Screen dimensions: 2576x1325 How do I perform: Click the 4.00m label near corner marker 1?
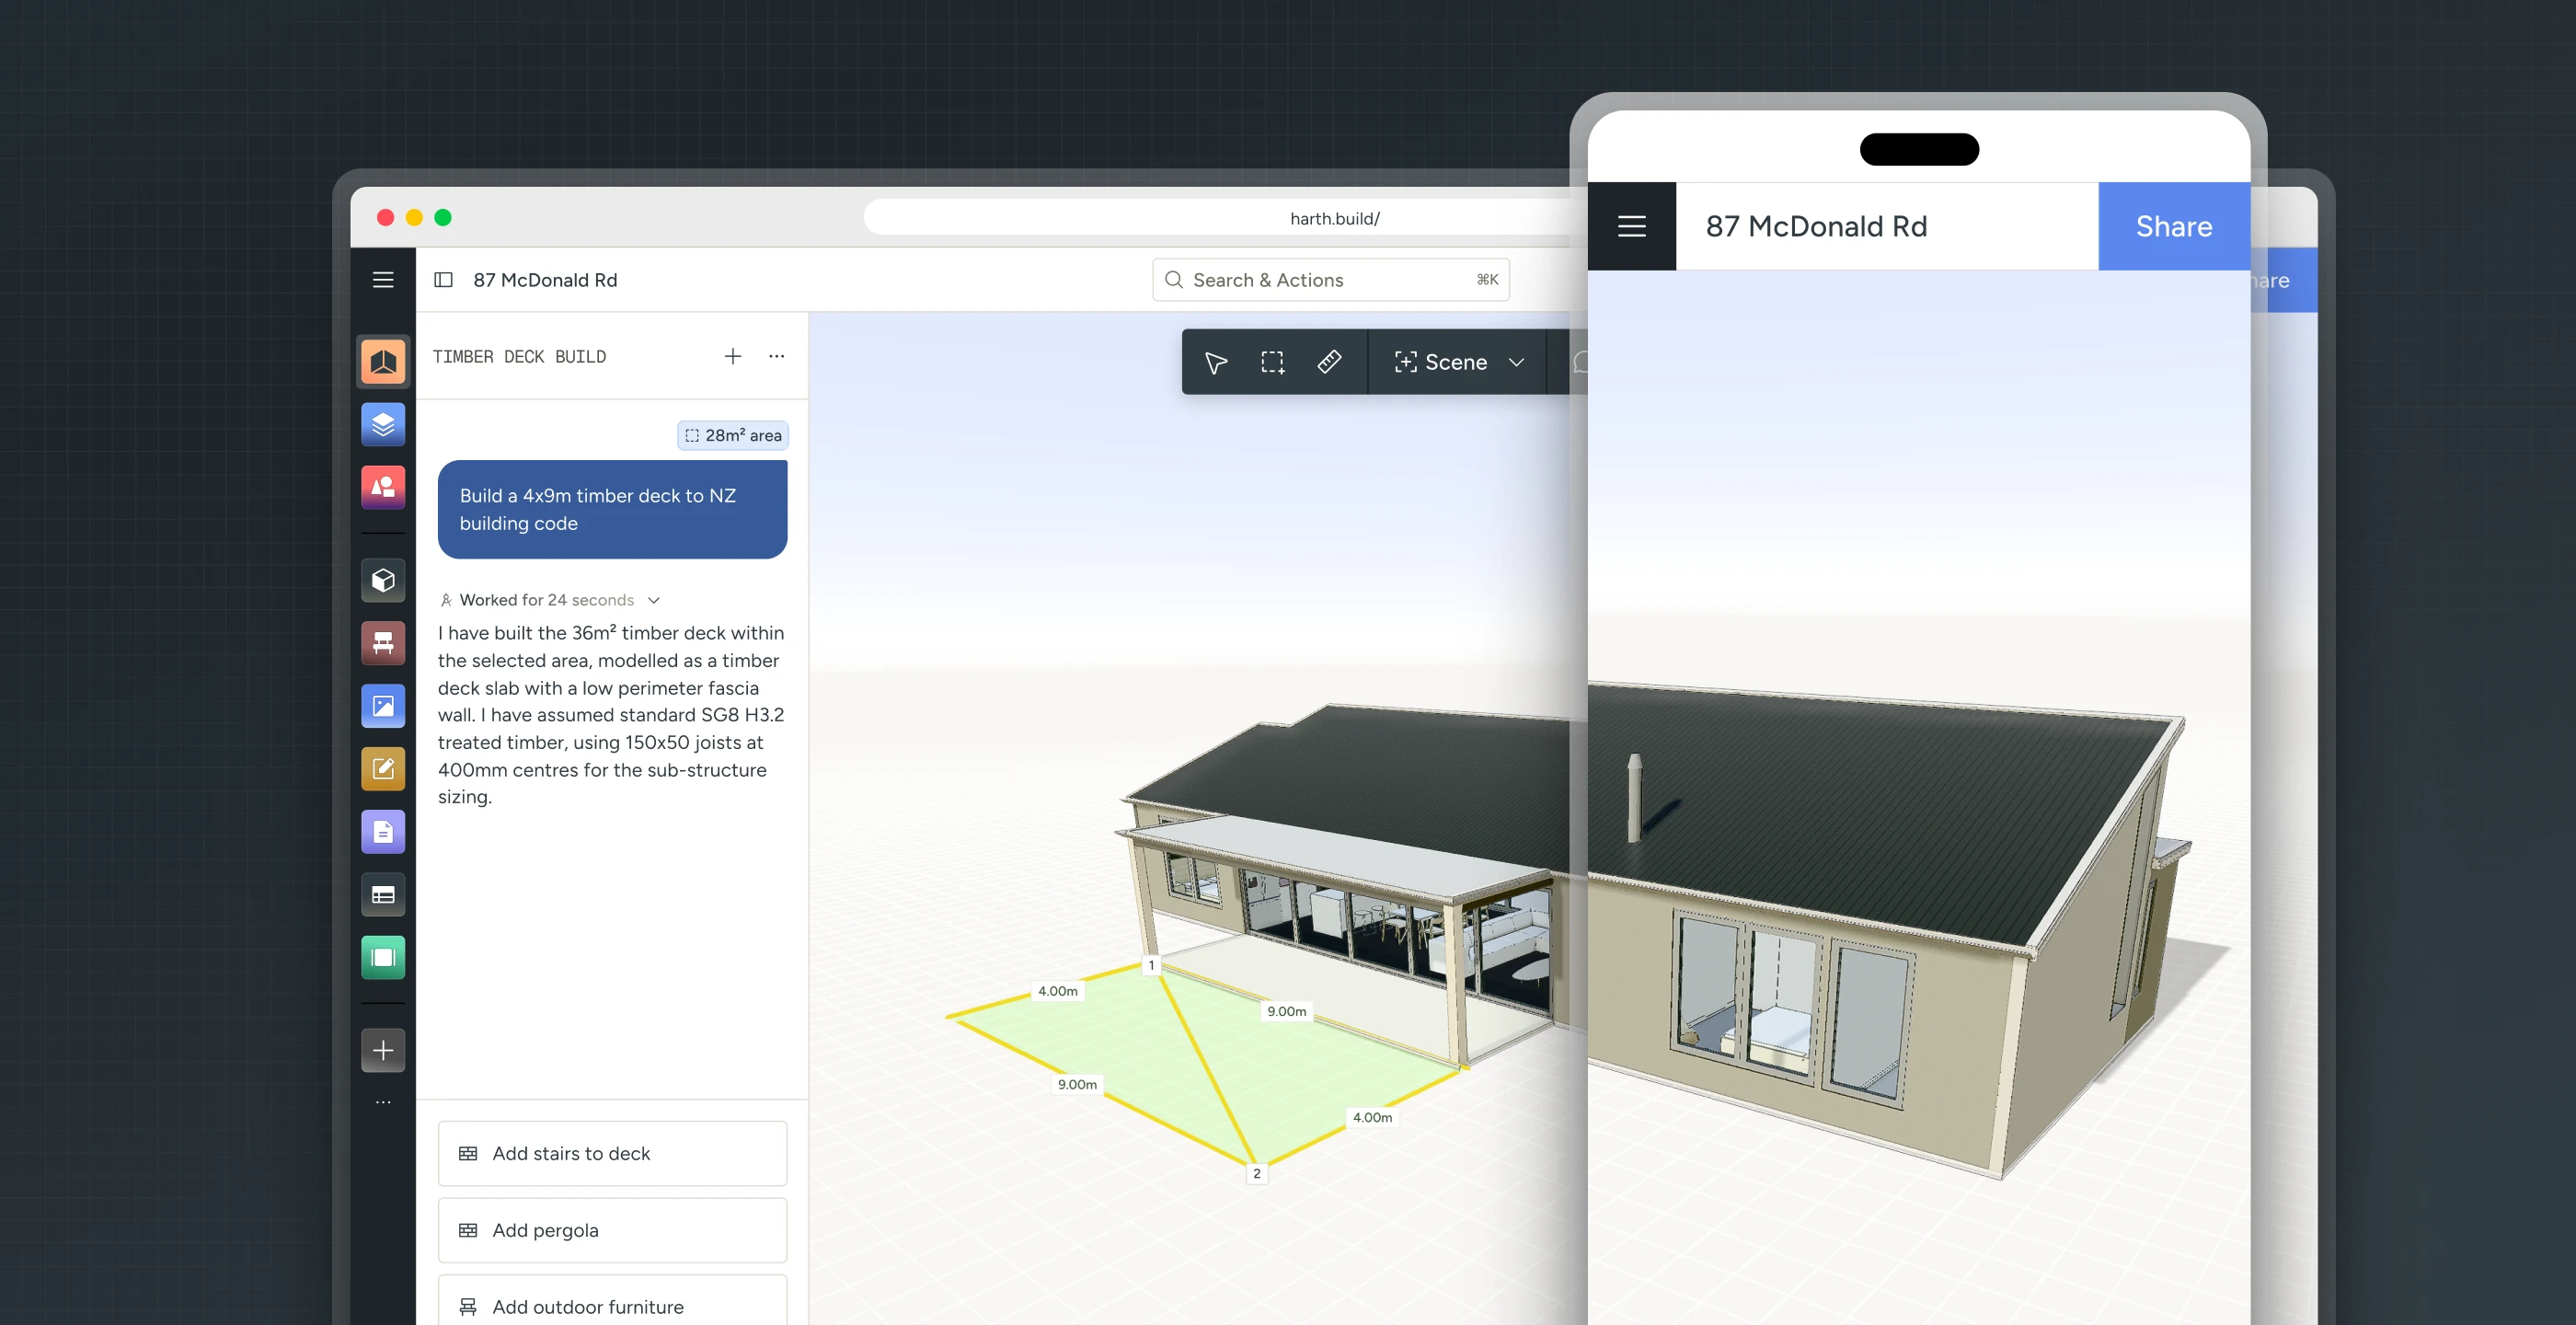[1058, 991]
